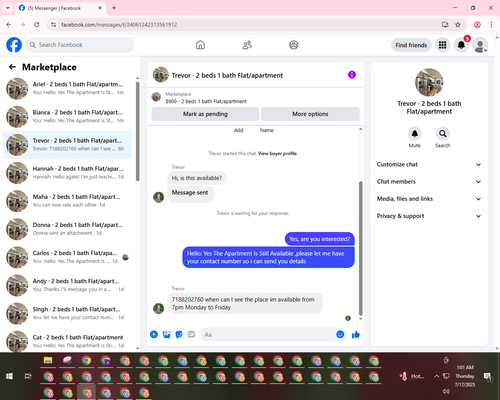This screenshot has width=500, height=400.
Task: Click the chat messages scrollbar
Action: tap(360, 248)
